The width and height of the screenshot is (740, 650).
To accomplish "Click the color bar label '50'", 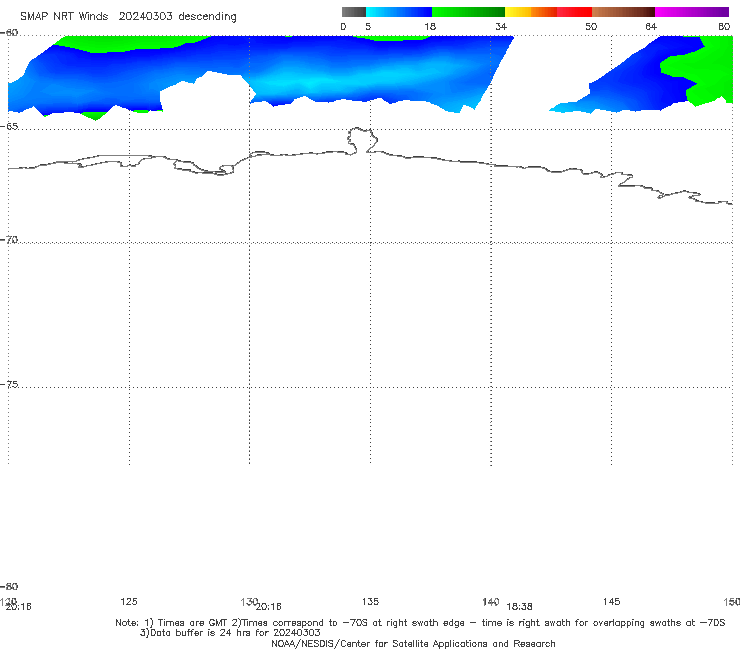I will click(591, 26).
